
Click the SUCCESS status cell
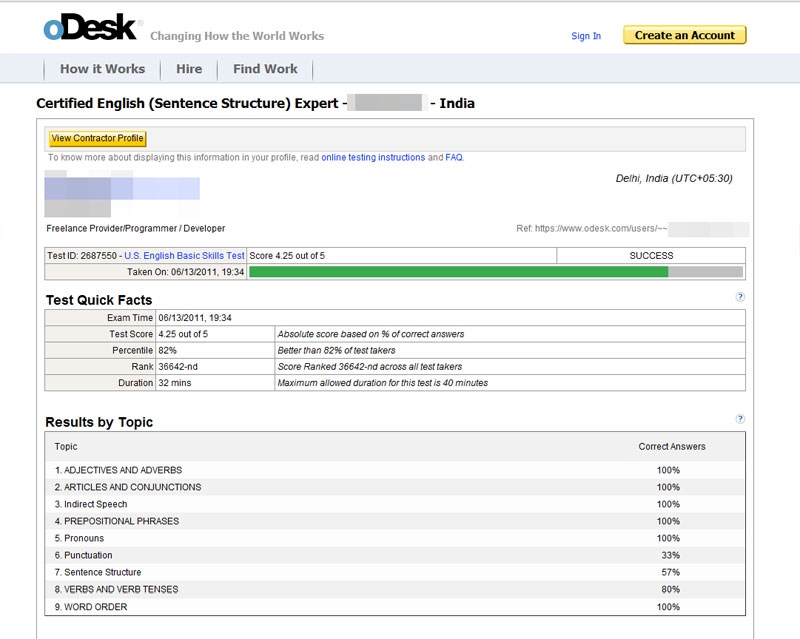click(651, 256)
